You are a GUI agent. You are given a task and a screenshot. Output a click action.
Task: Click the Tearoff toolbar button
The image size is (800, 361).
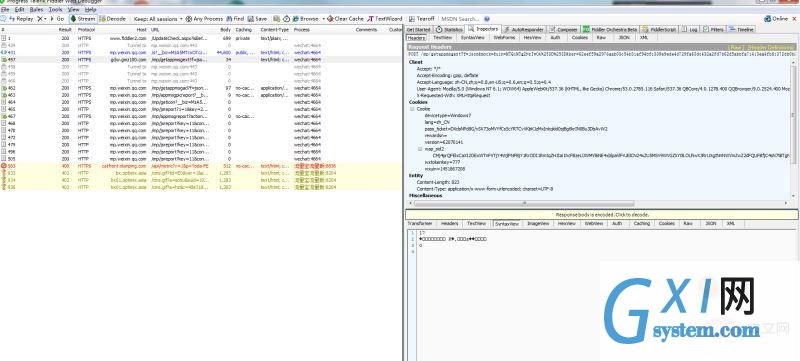click(421, 19)
